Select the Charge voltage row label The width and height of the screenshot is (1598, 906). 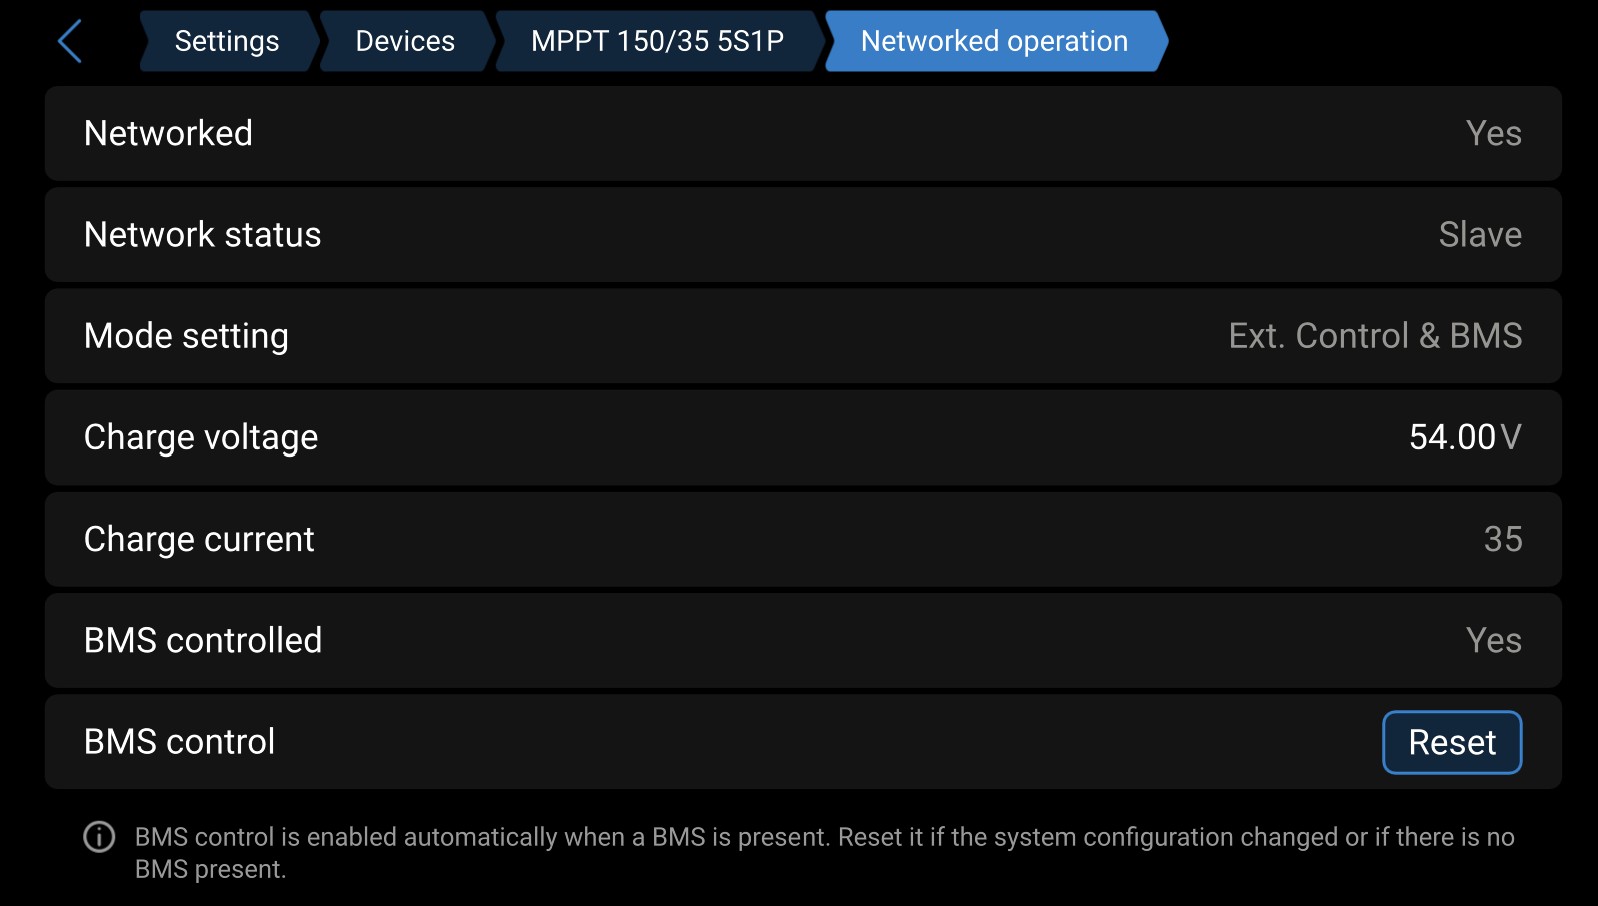[201, 438]
